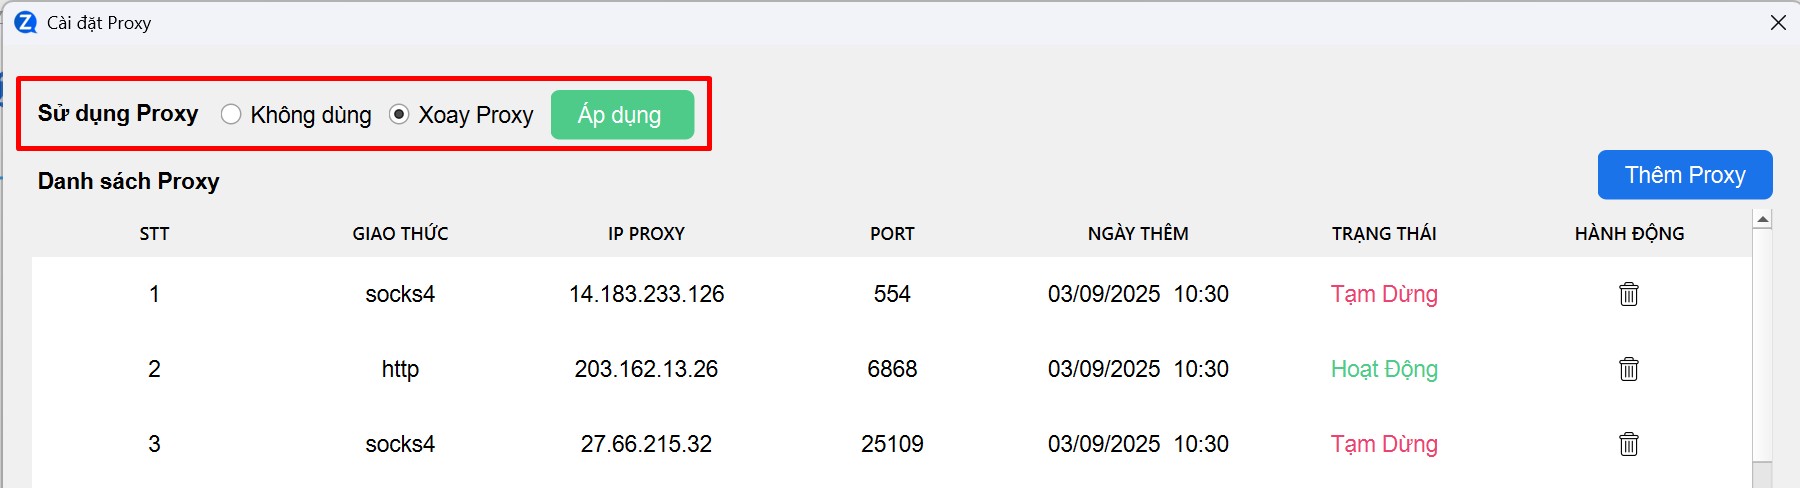Delete the socks4 proxy 14.183.233.126
The height and width of the screenshot is (488, 1800).
[1628, 294]
